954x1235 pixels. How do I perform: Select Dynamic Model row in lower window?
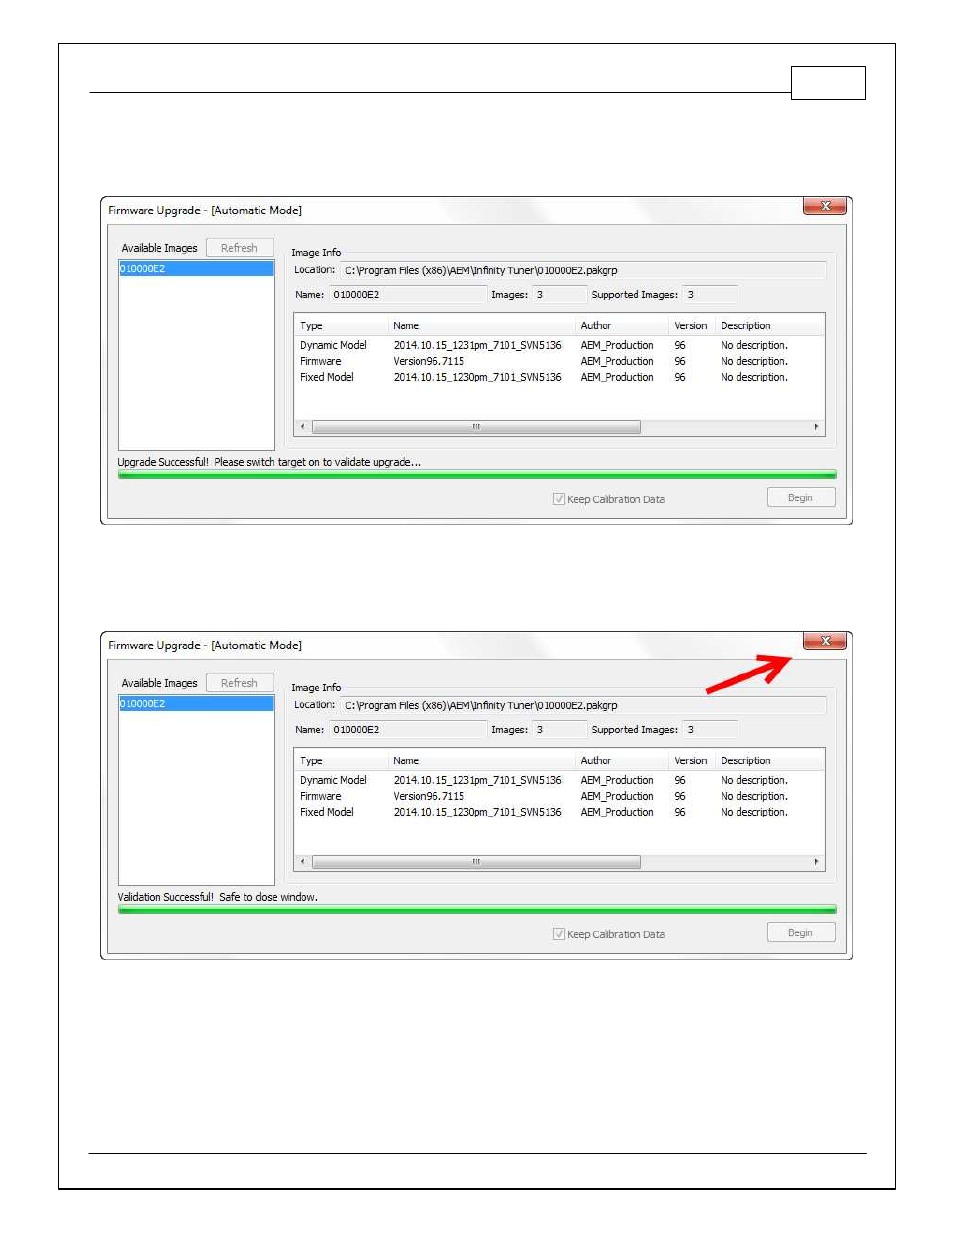click(559, 781)
